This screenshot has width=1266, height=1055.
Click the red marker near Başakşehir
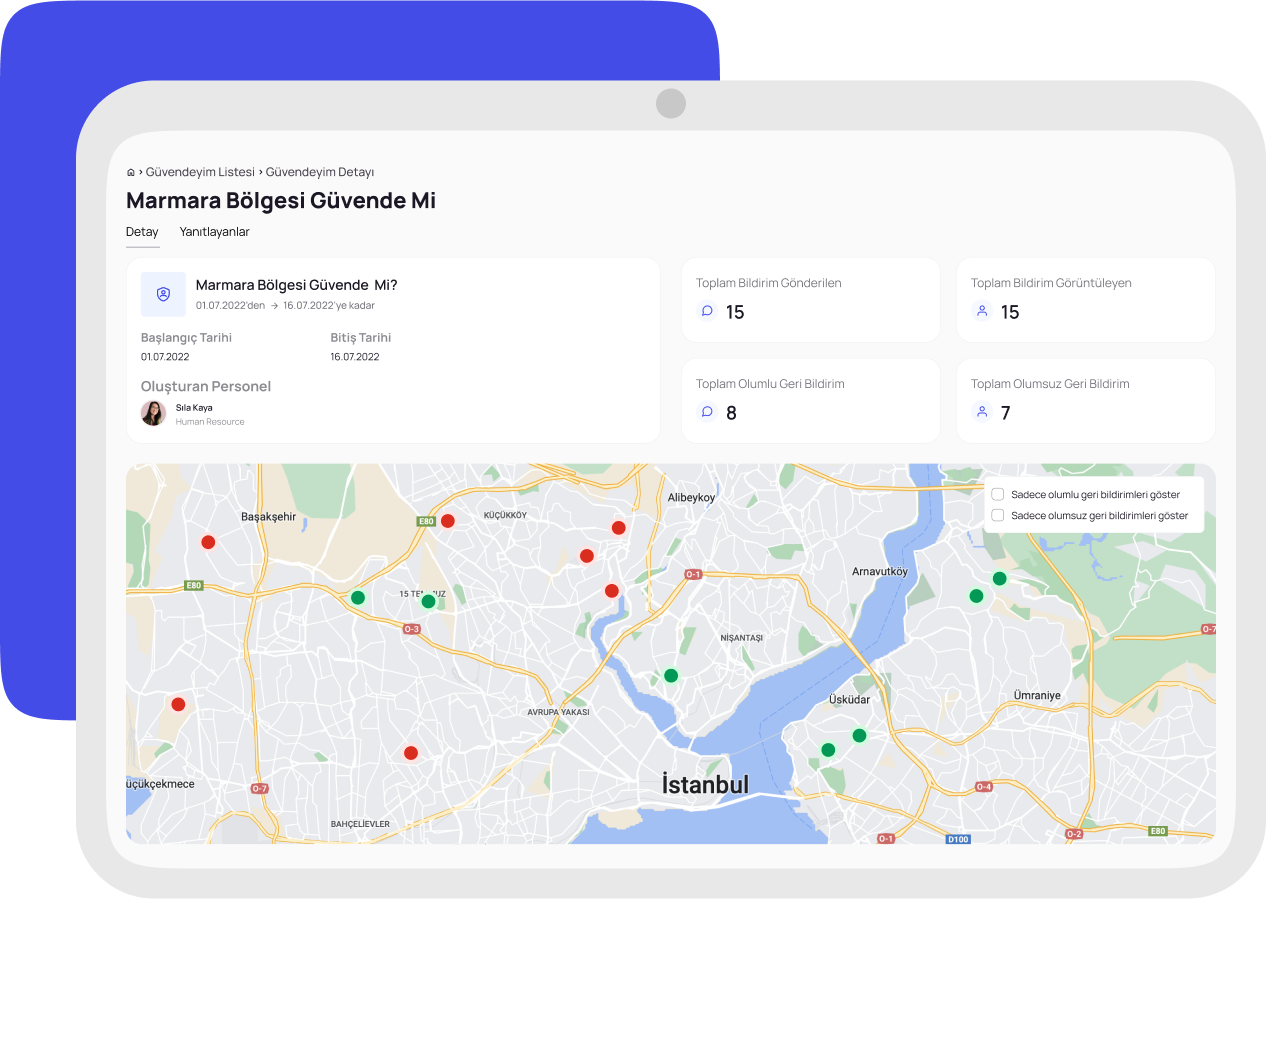click(208, 542)
